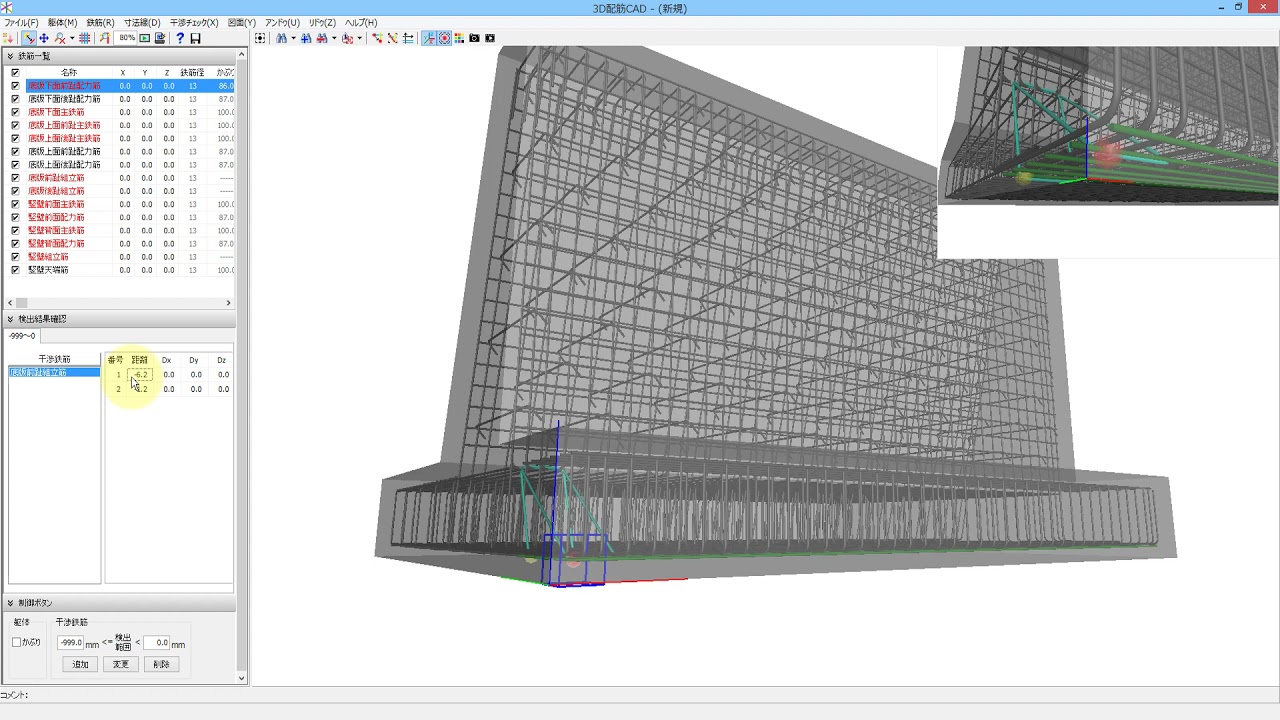Click the red X delete tool icon

(x=59, y=38)
